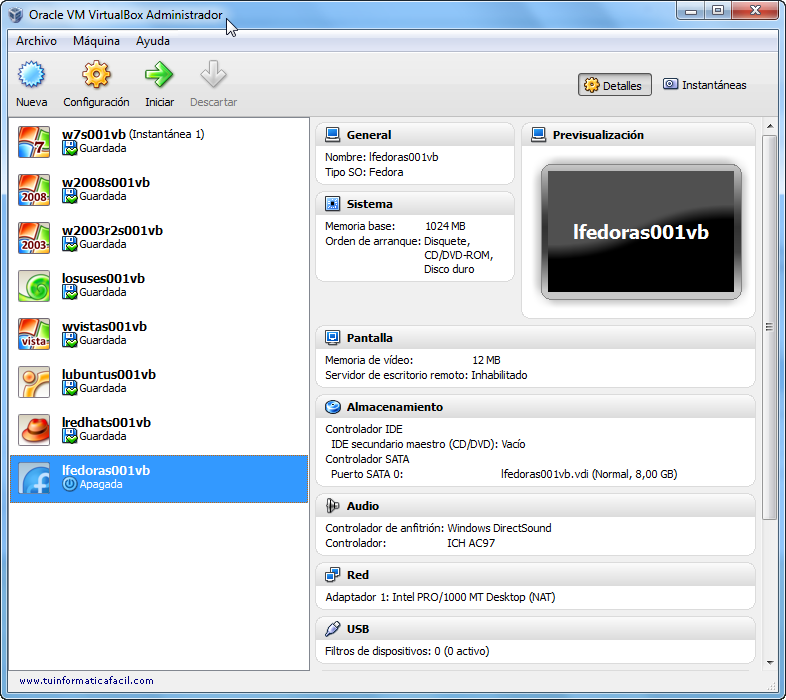Click 'Controlador de anfitrión: Windows DirectSound'

(438, 528)
